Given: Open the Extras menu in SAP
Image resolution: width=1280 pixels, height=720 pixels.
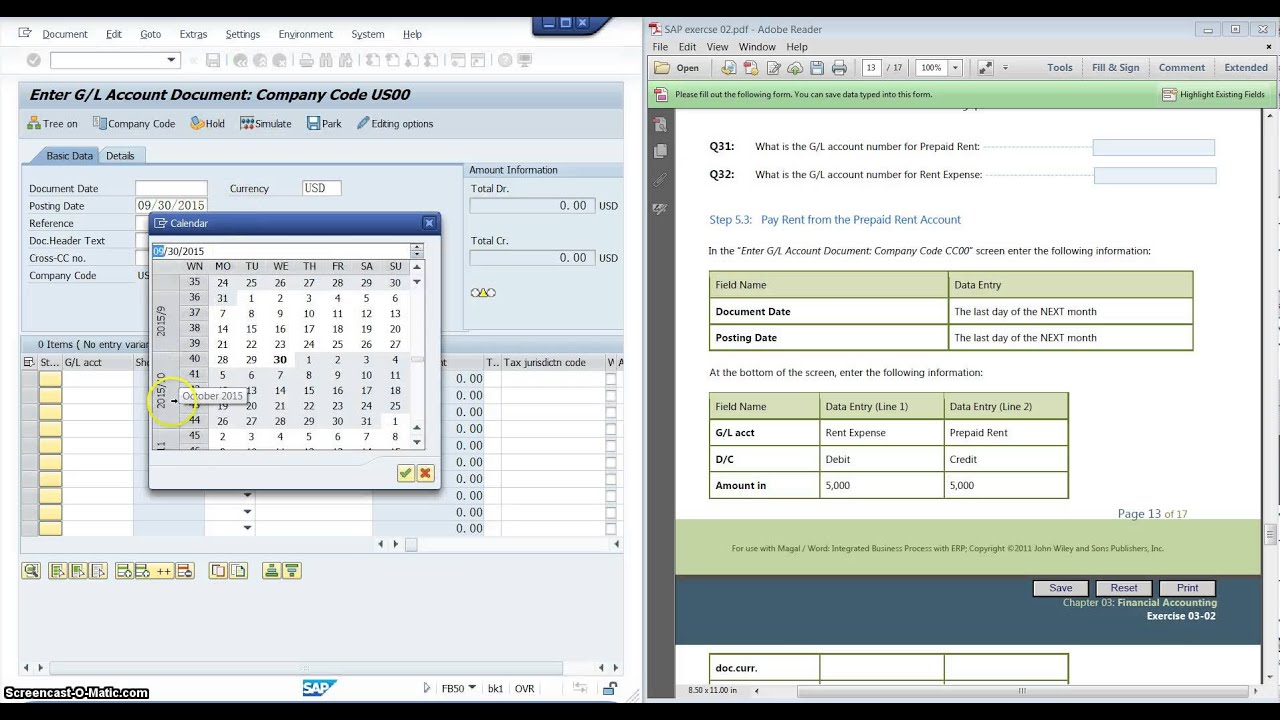Looking at the screenshot, I should click(x=193, y=34).
